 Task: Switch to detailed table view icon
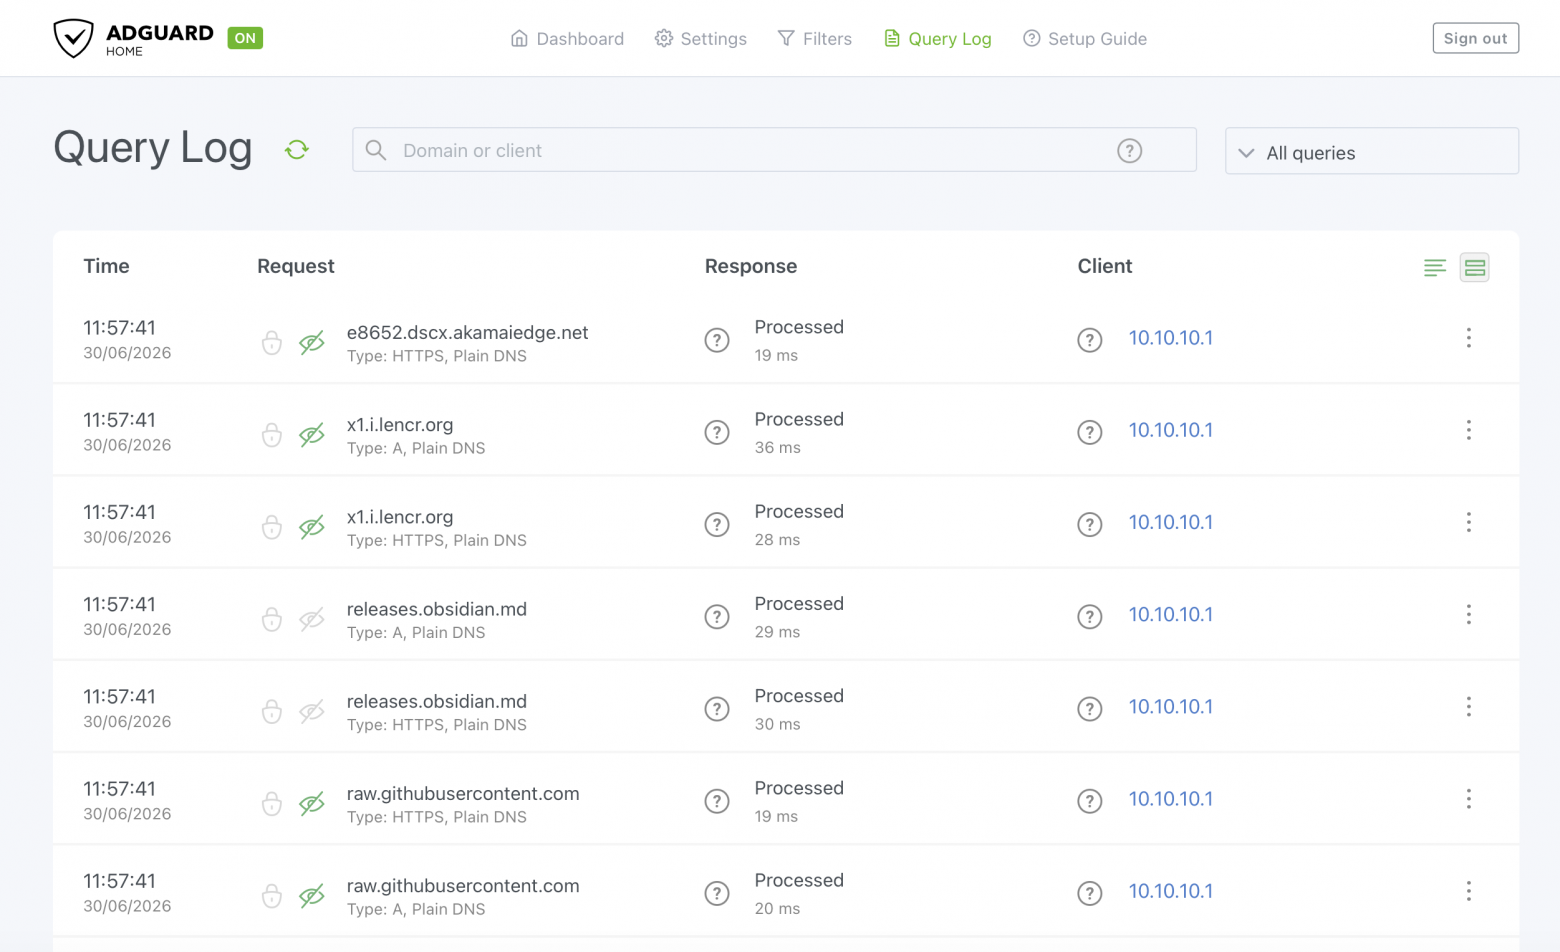[1474, 268]
